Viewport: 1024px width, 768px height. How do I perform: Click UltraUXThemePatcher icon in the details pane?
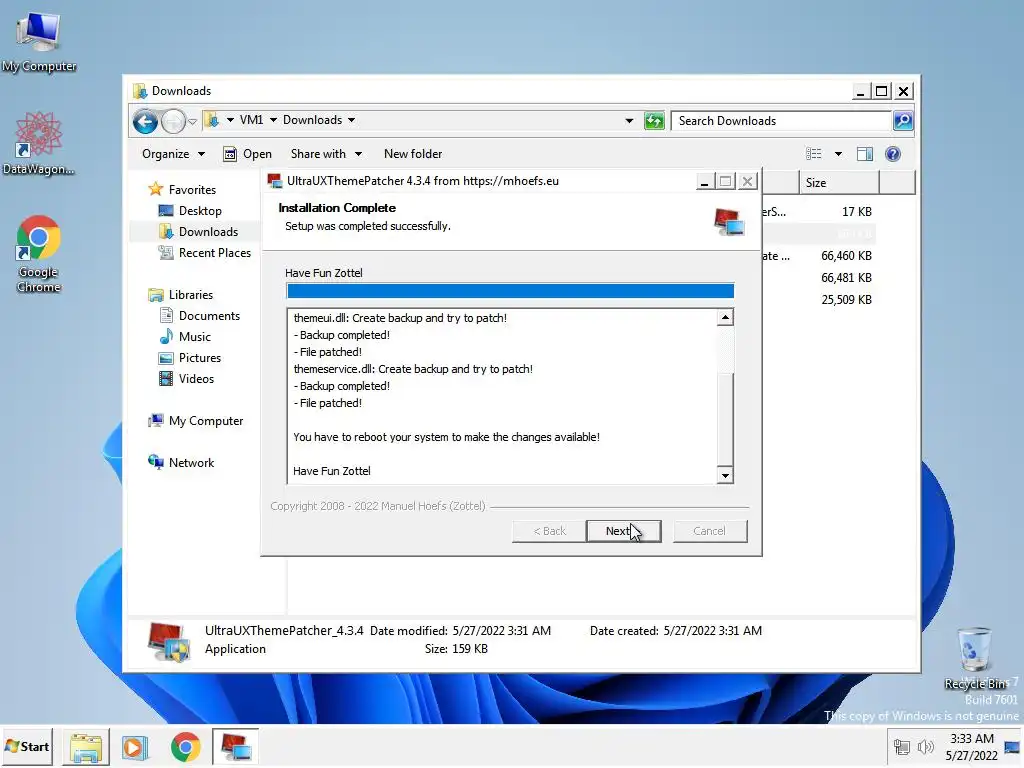tap(169, 641)
